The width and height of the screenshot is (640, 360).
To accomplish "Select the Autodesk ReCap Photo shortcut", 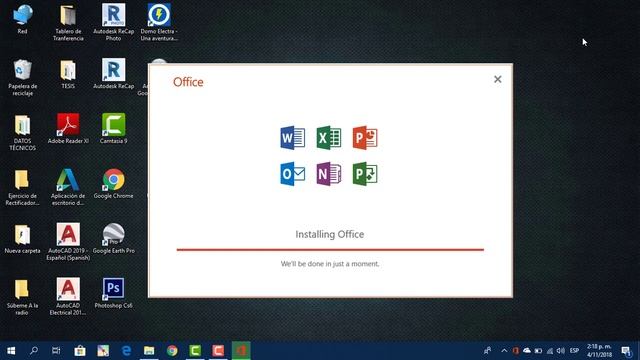I will click(x=113, y=22).
